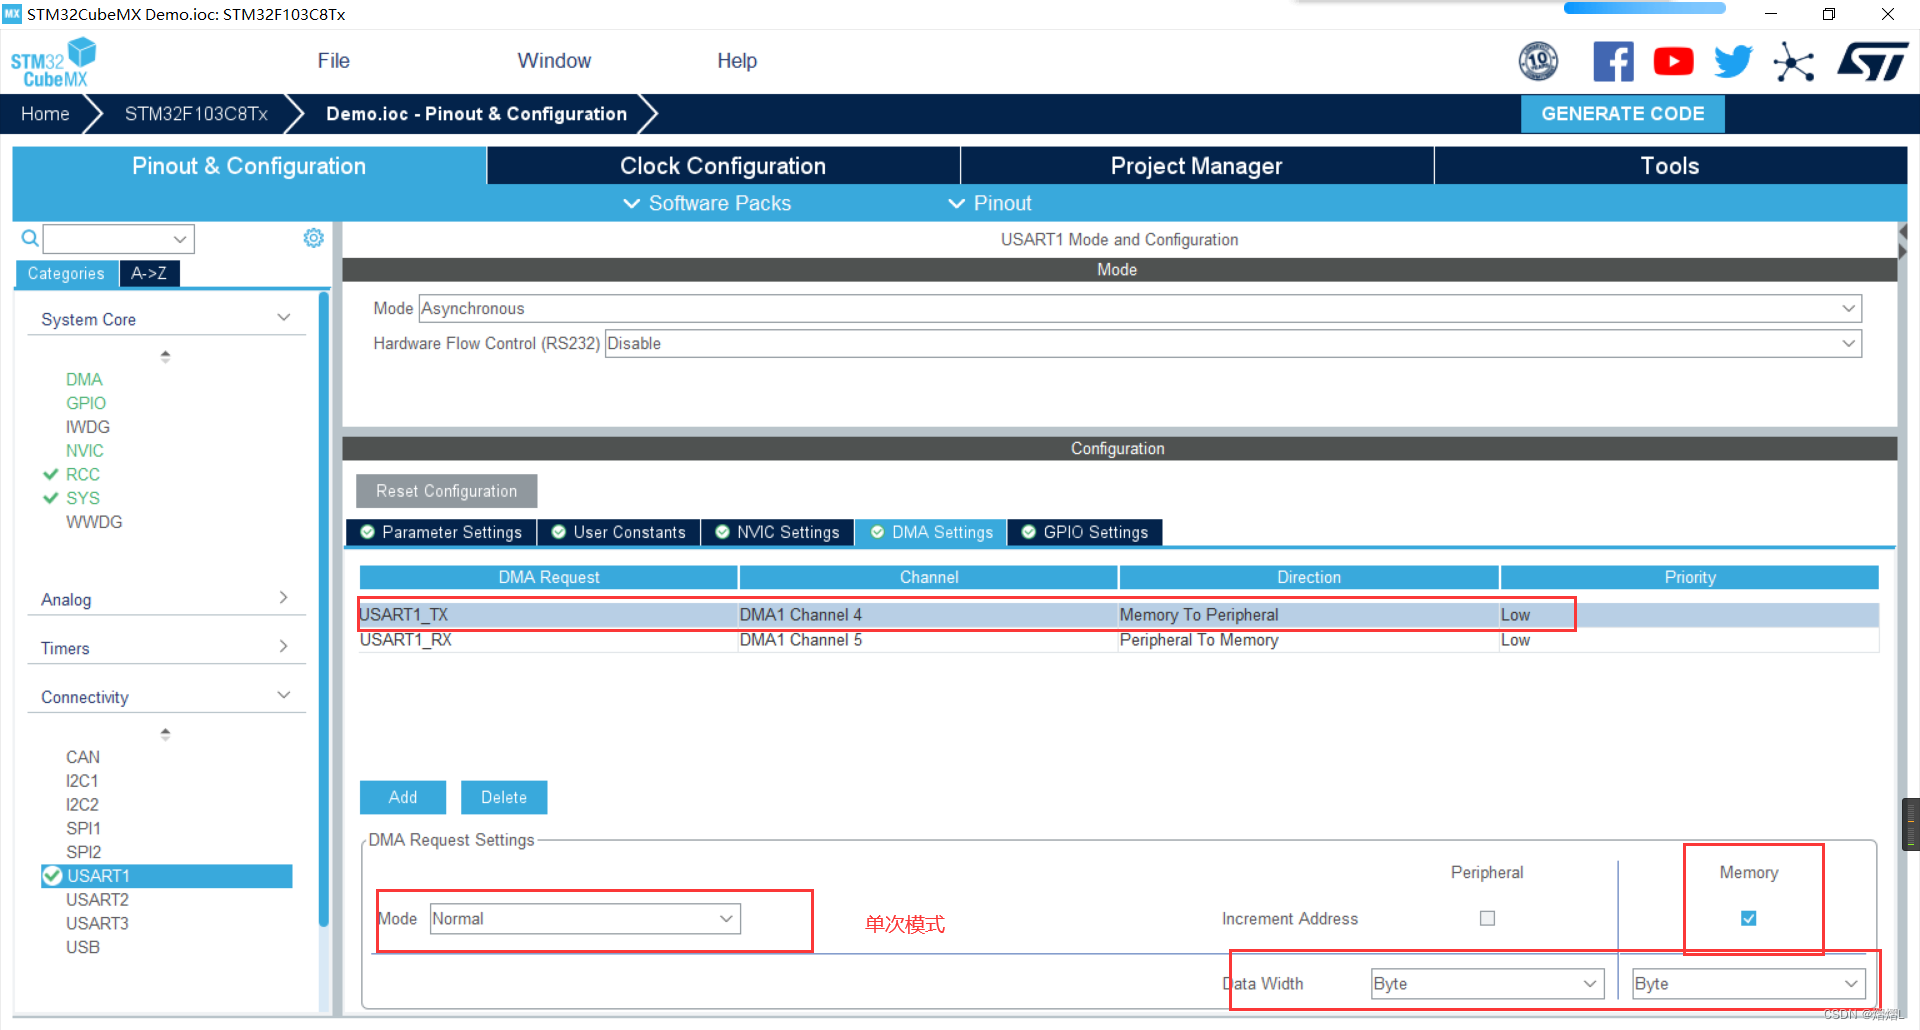Uncheck Memory increment address checkbox
The image size is (1920, 1030).
click(1748, 918)
